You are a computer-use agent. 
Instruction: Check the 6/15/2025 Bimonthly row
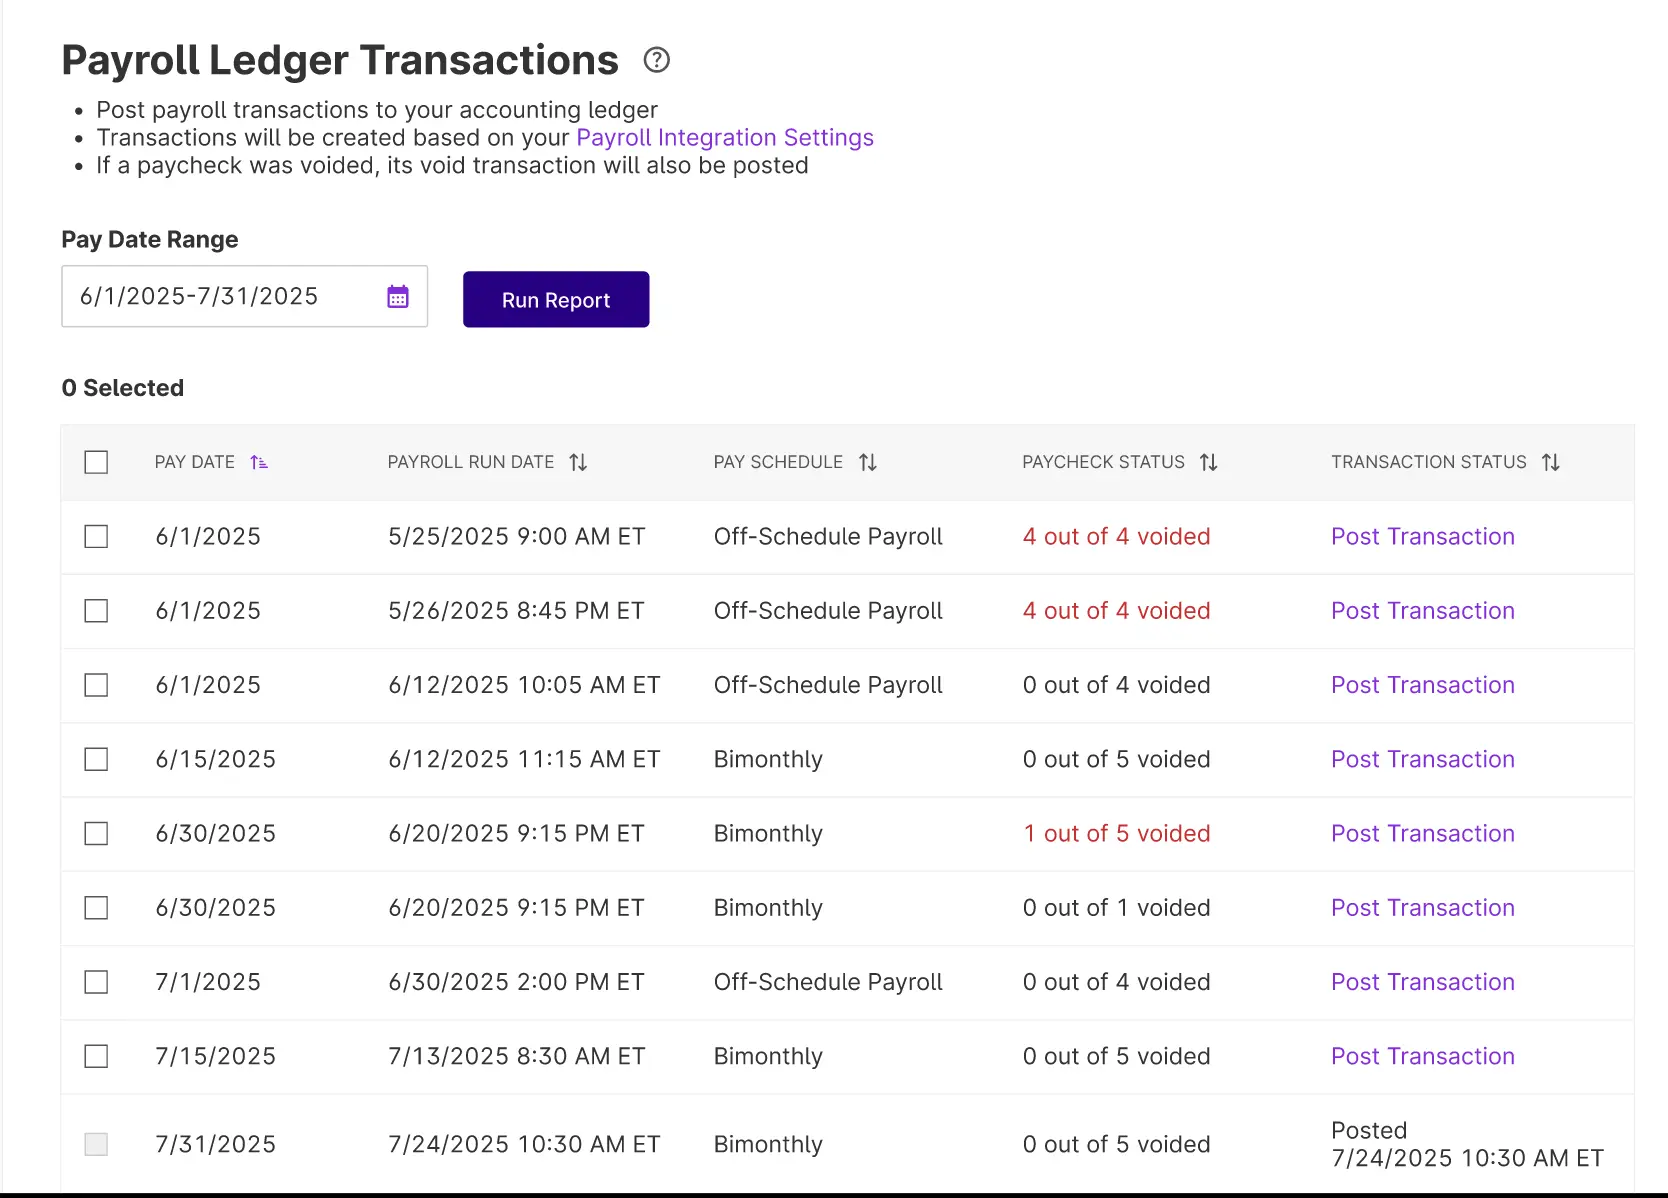click(96, 759)
